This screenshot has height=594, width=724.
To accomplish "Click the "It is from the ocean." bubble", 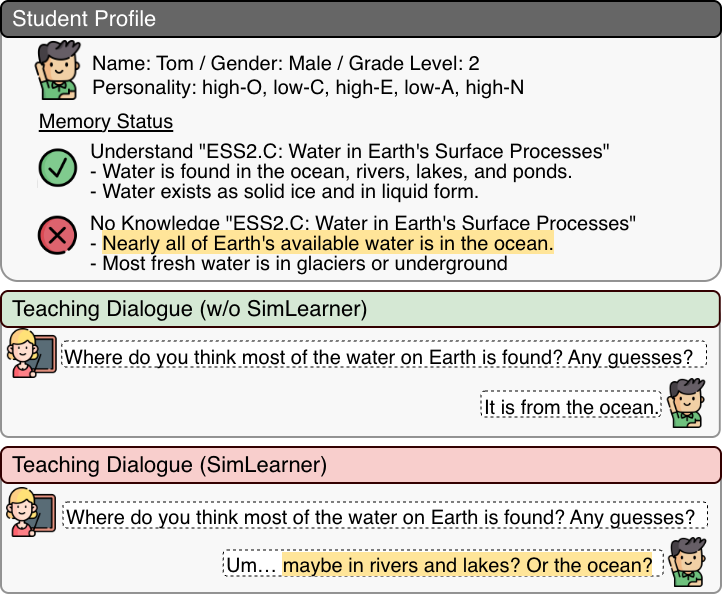I will click(x=571, y=406).
